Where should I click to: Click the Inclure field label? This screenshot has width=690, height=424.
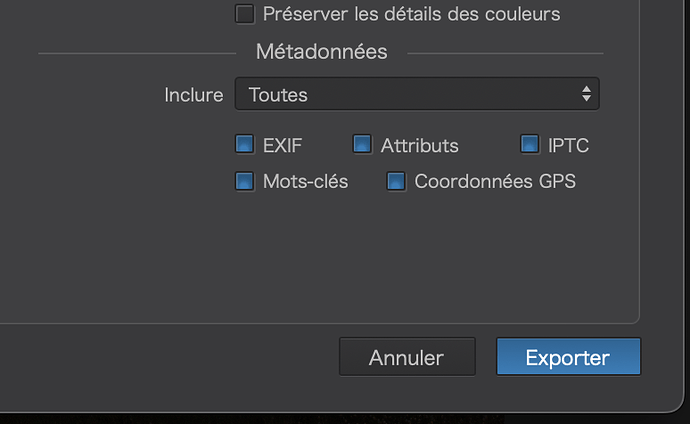[x=193, y=95]
